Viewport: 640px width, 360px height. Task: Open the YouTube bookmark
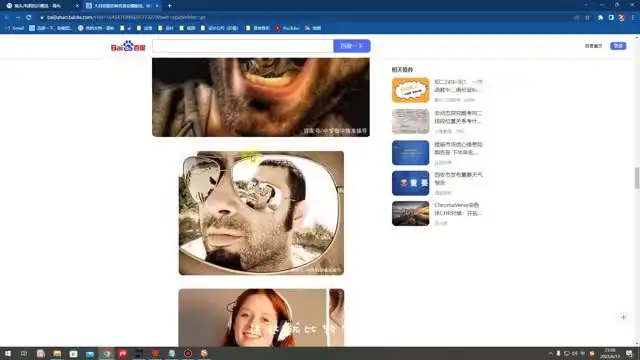pos(287,28)
